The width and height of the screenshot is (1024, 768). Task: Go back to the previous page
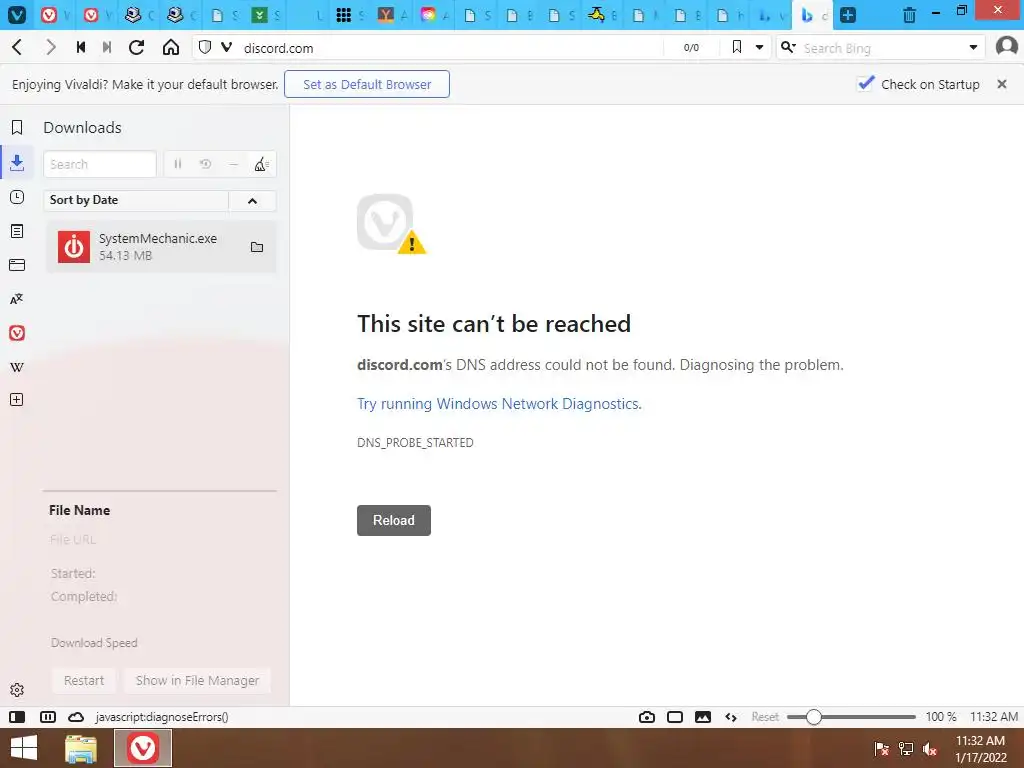18,47
